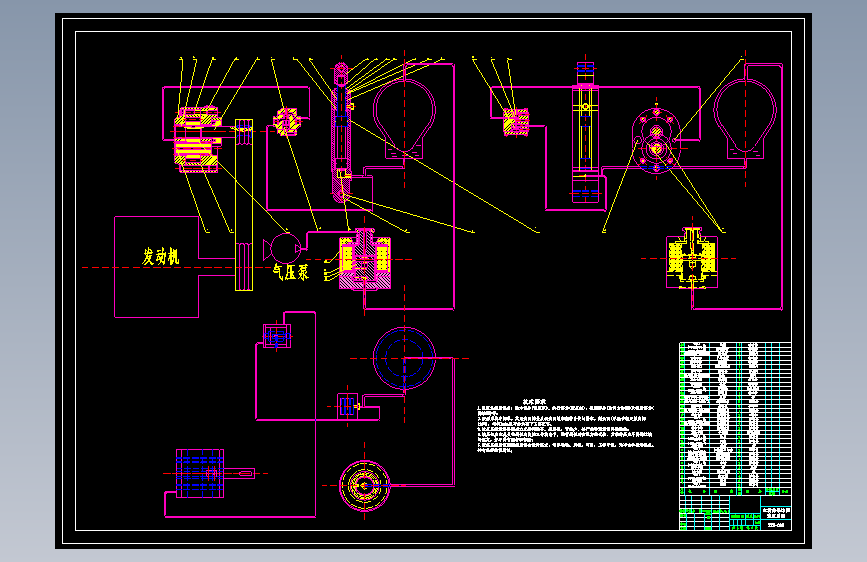
Task: Click the hatched valve body beside 气压泵
Action: click(x=364, y=260)
